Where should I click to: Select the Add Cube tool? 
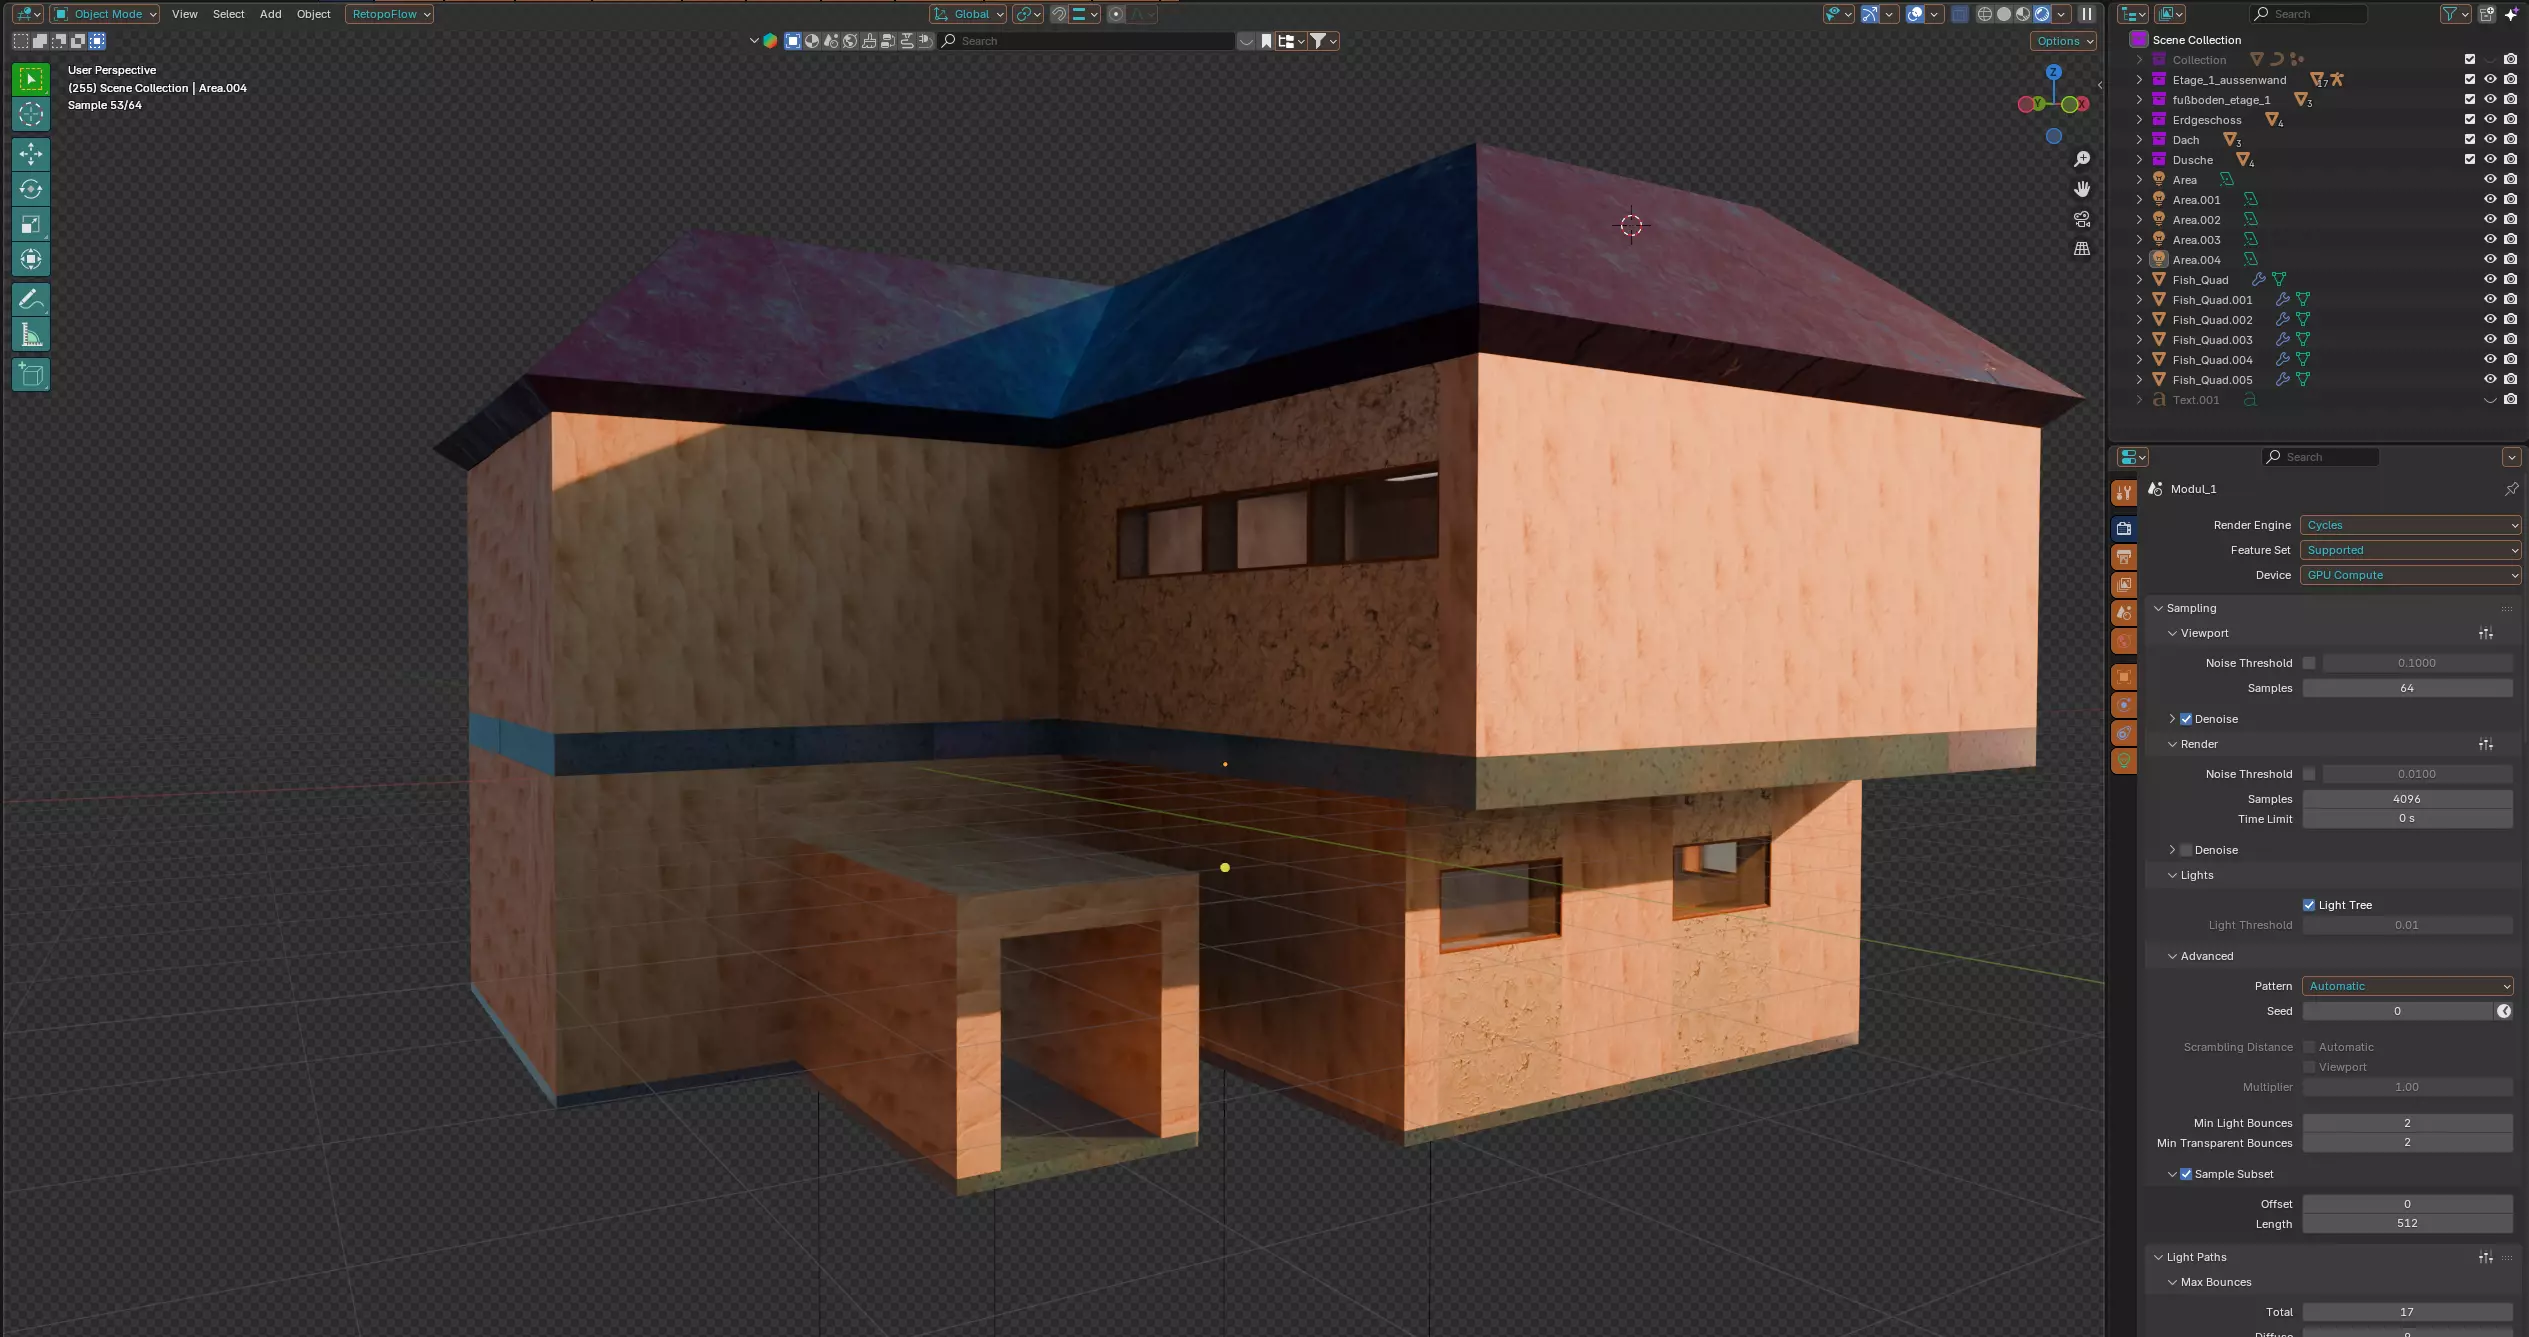coord(31,375)
